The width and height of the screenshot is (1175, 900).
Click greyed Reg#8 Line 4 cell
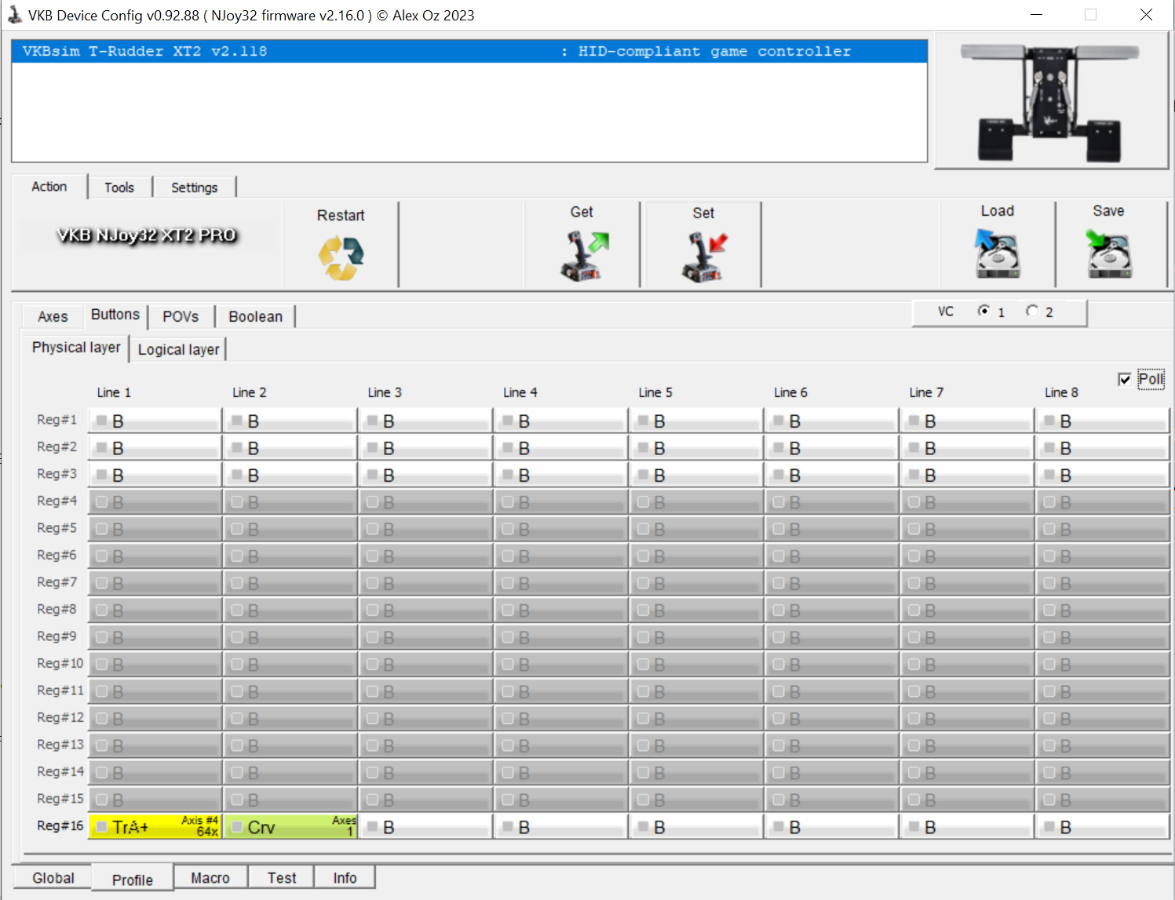pos(561,611)
